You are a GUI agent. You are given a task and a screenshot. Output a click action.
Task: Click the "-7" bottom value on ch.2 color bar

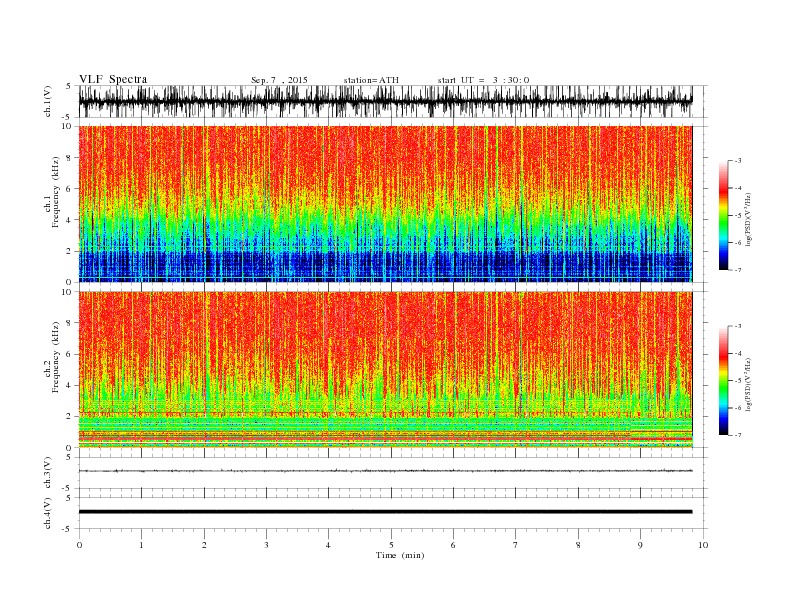(738, 435)
